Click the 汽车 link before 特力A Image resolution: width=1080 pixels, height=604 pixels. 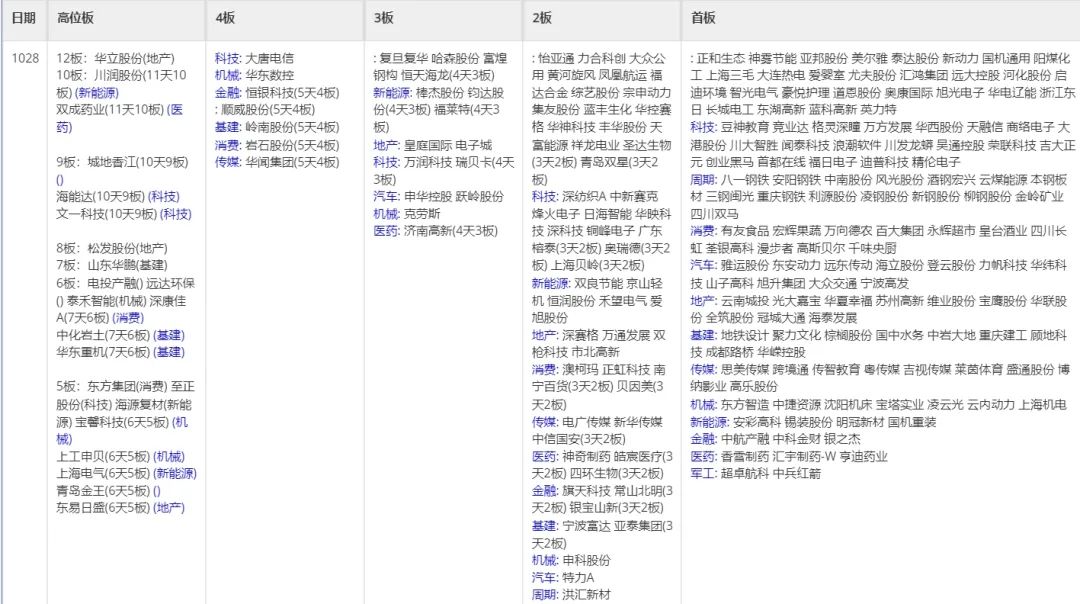544,577
